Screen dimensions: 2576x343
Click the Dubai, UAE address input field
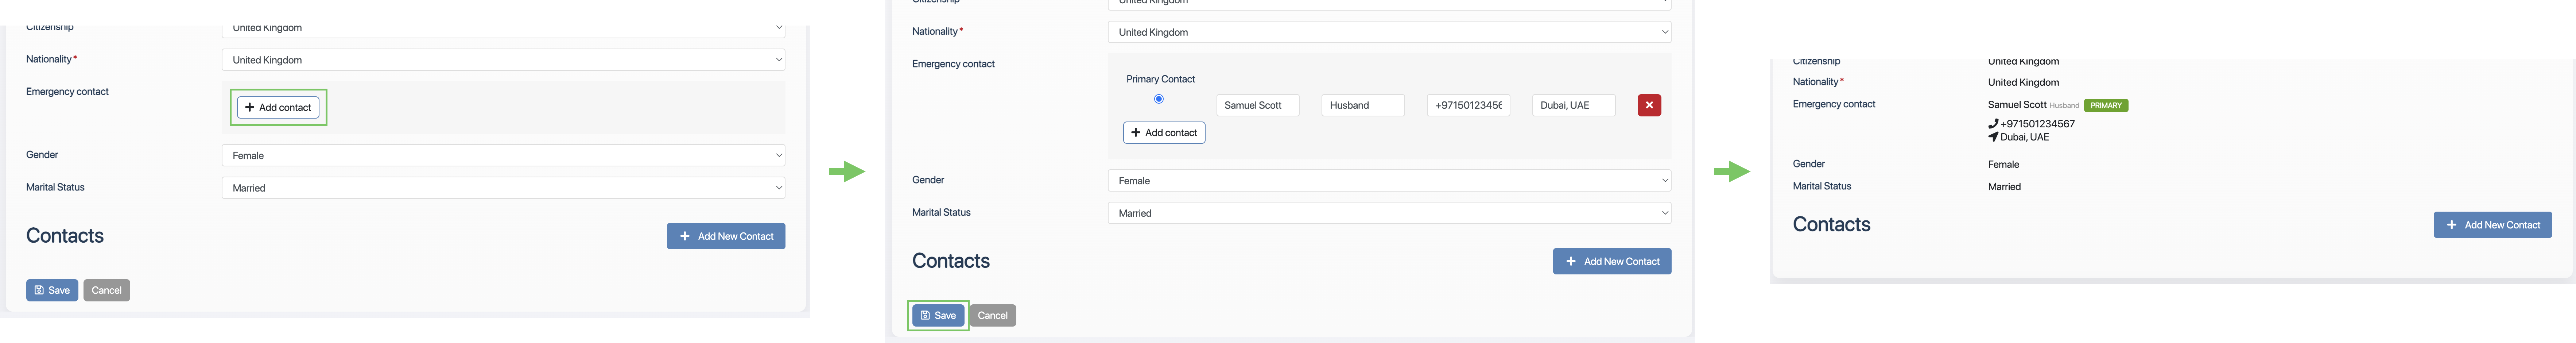click(x=1573, y=105)
